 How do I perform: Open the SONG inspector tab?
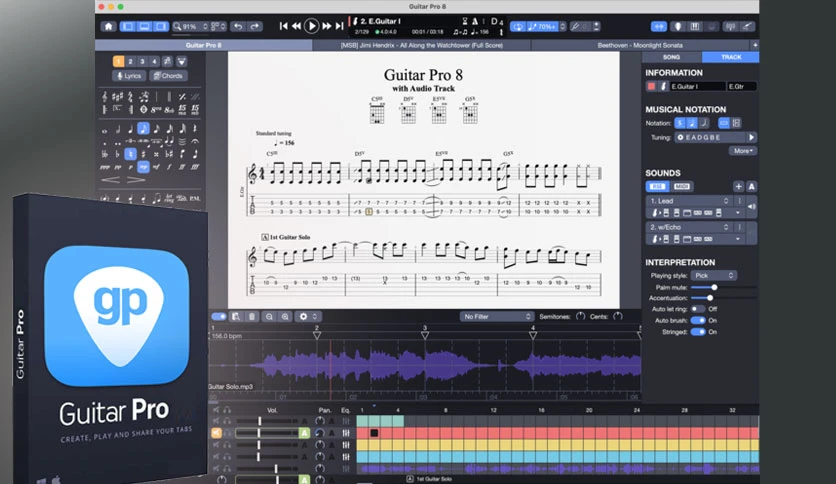click(x=671, y=57)
